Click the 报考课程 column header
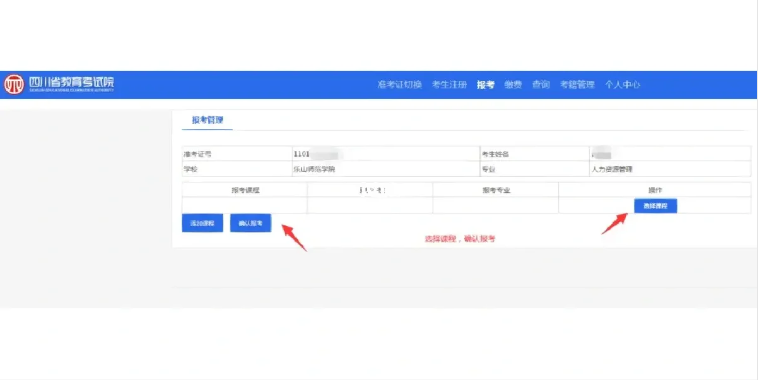Viewport: 758px width, 380px height. pos(245,190)
